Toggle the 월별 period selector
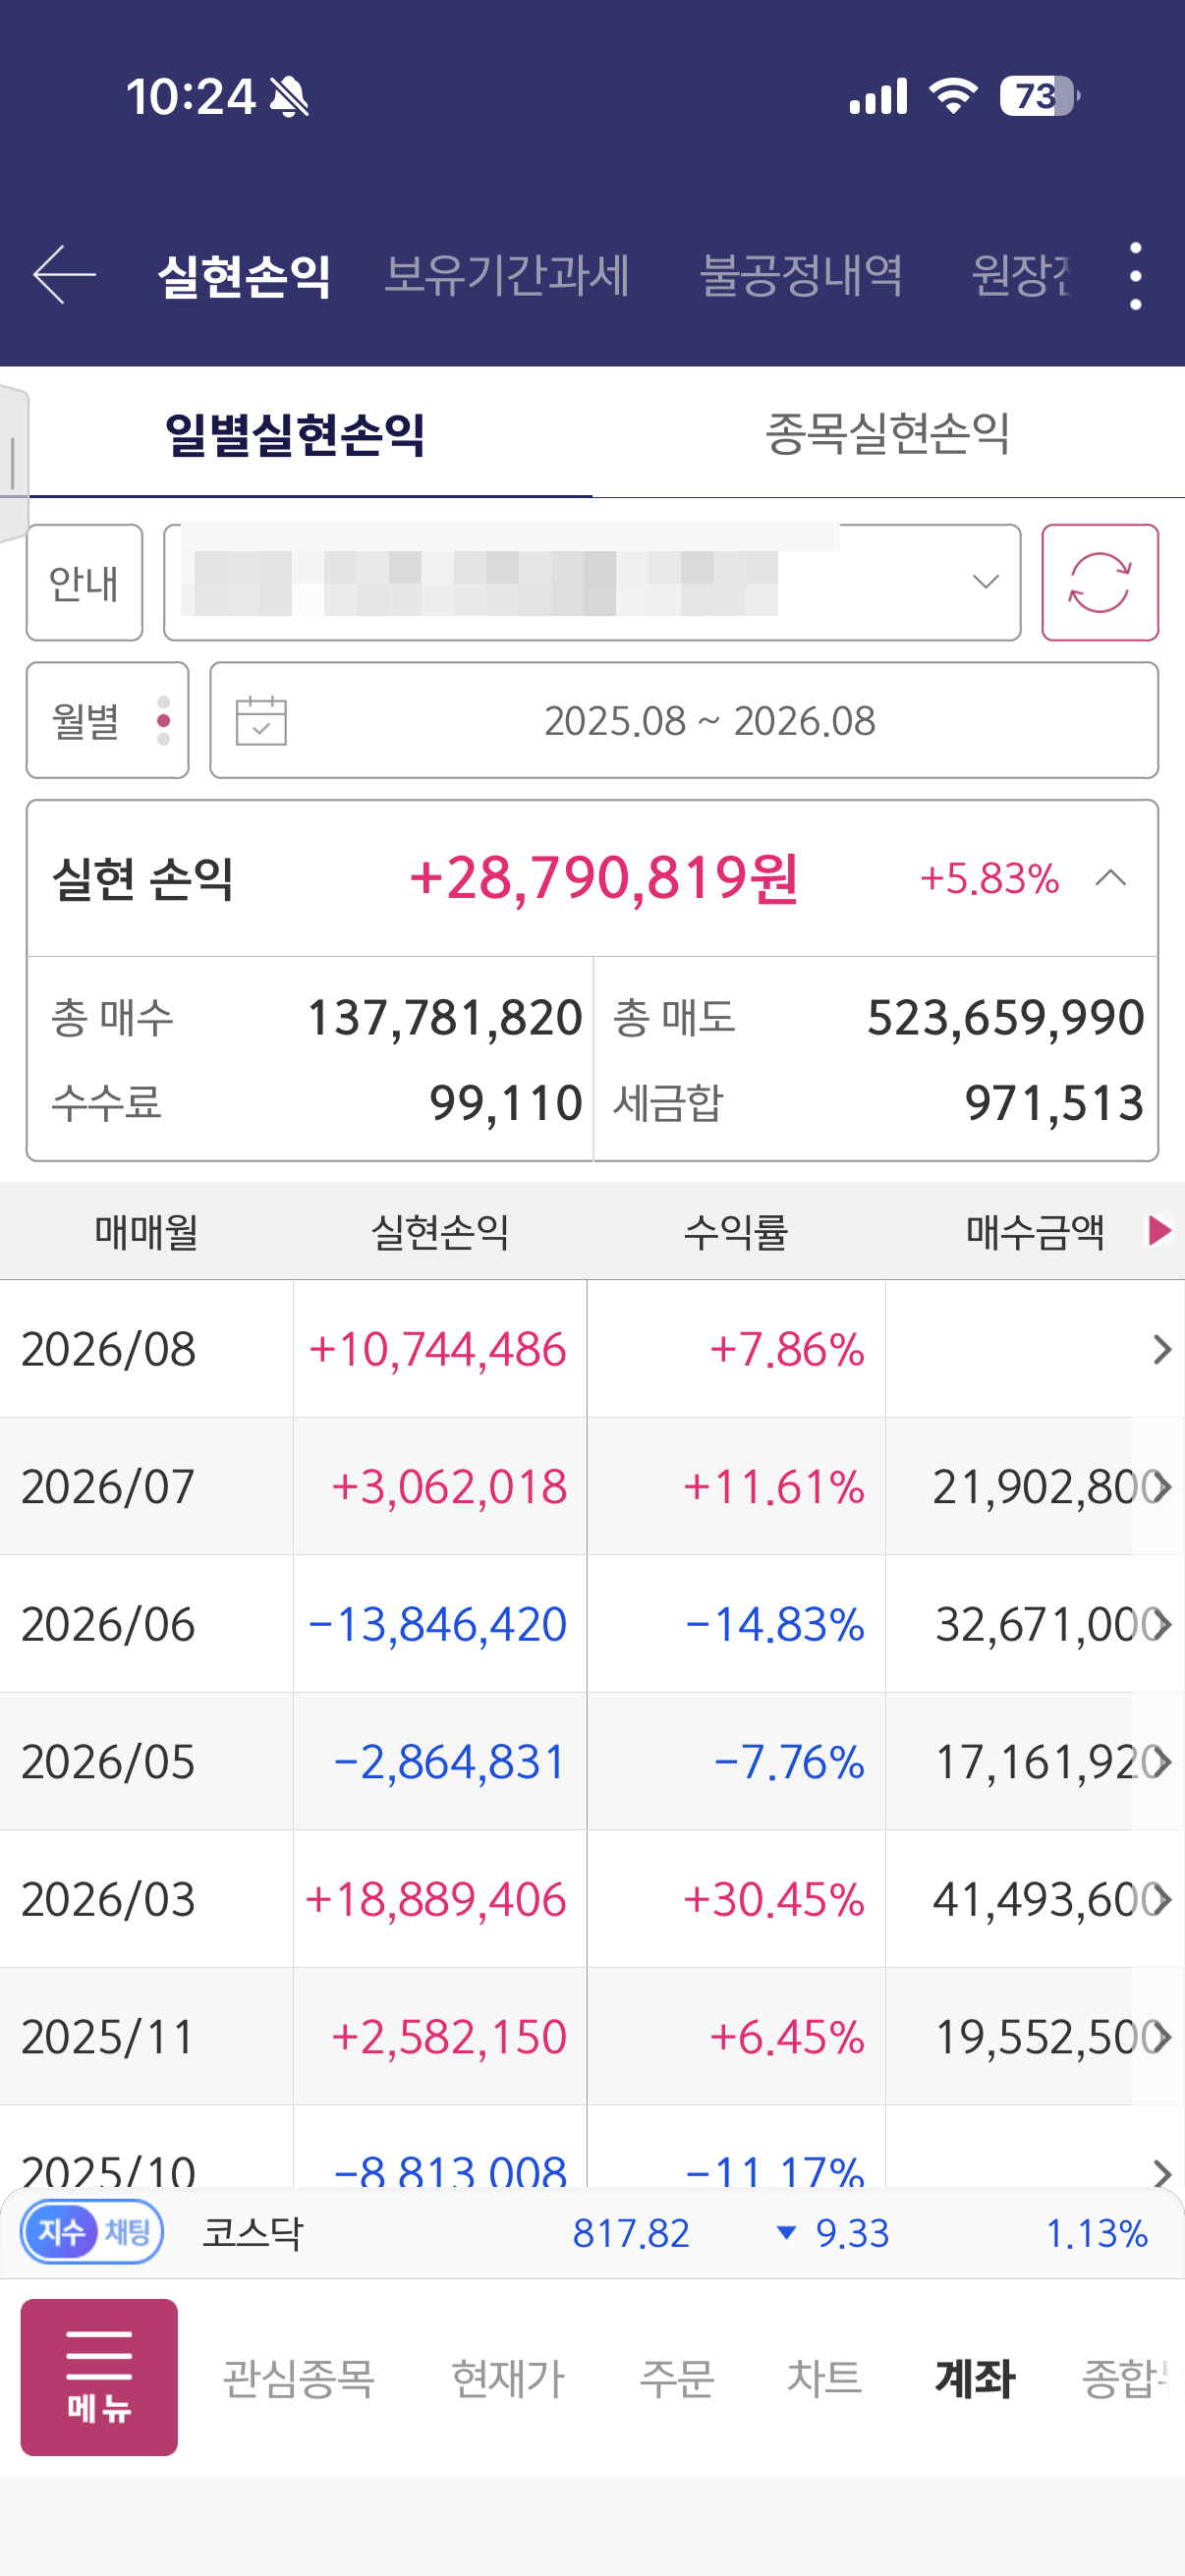1185x2576 pixels. coord(107,720)
